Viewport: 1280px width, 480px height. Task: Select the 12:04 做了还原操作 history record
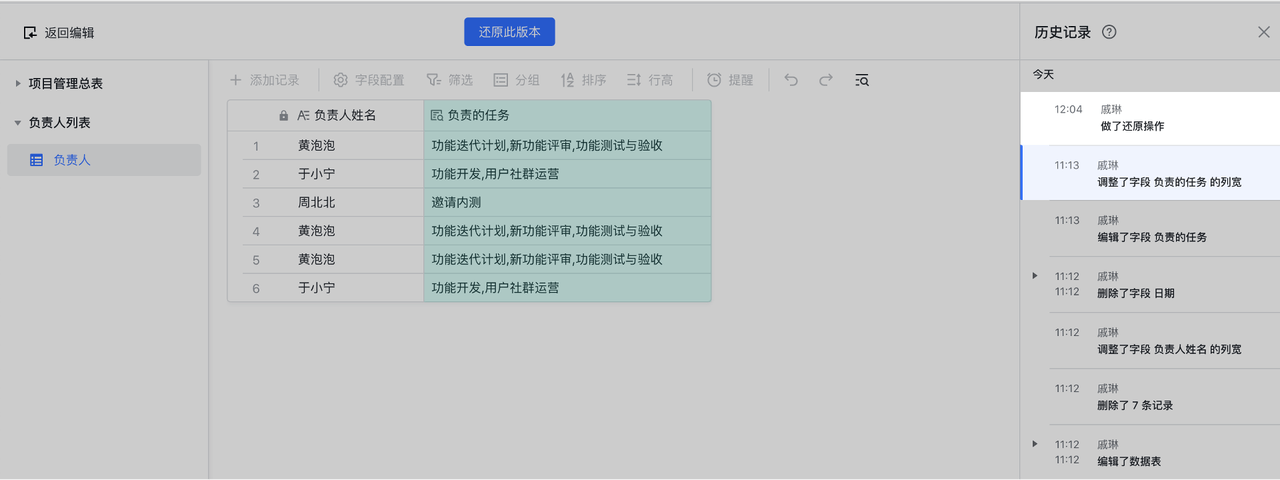pyautogui.click(x=1149, y=118)
